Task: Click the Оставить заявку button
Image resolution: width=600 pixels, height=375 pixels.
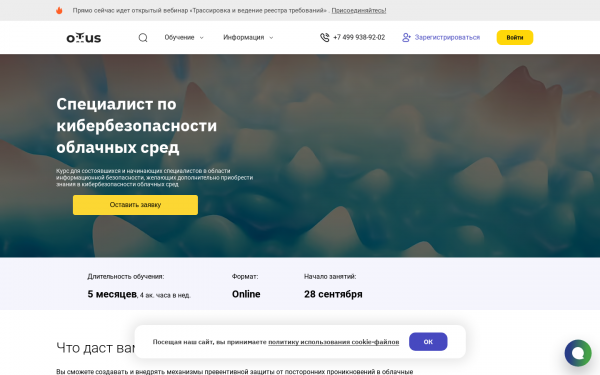Action: 135,205
